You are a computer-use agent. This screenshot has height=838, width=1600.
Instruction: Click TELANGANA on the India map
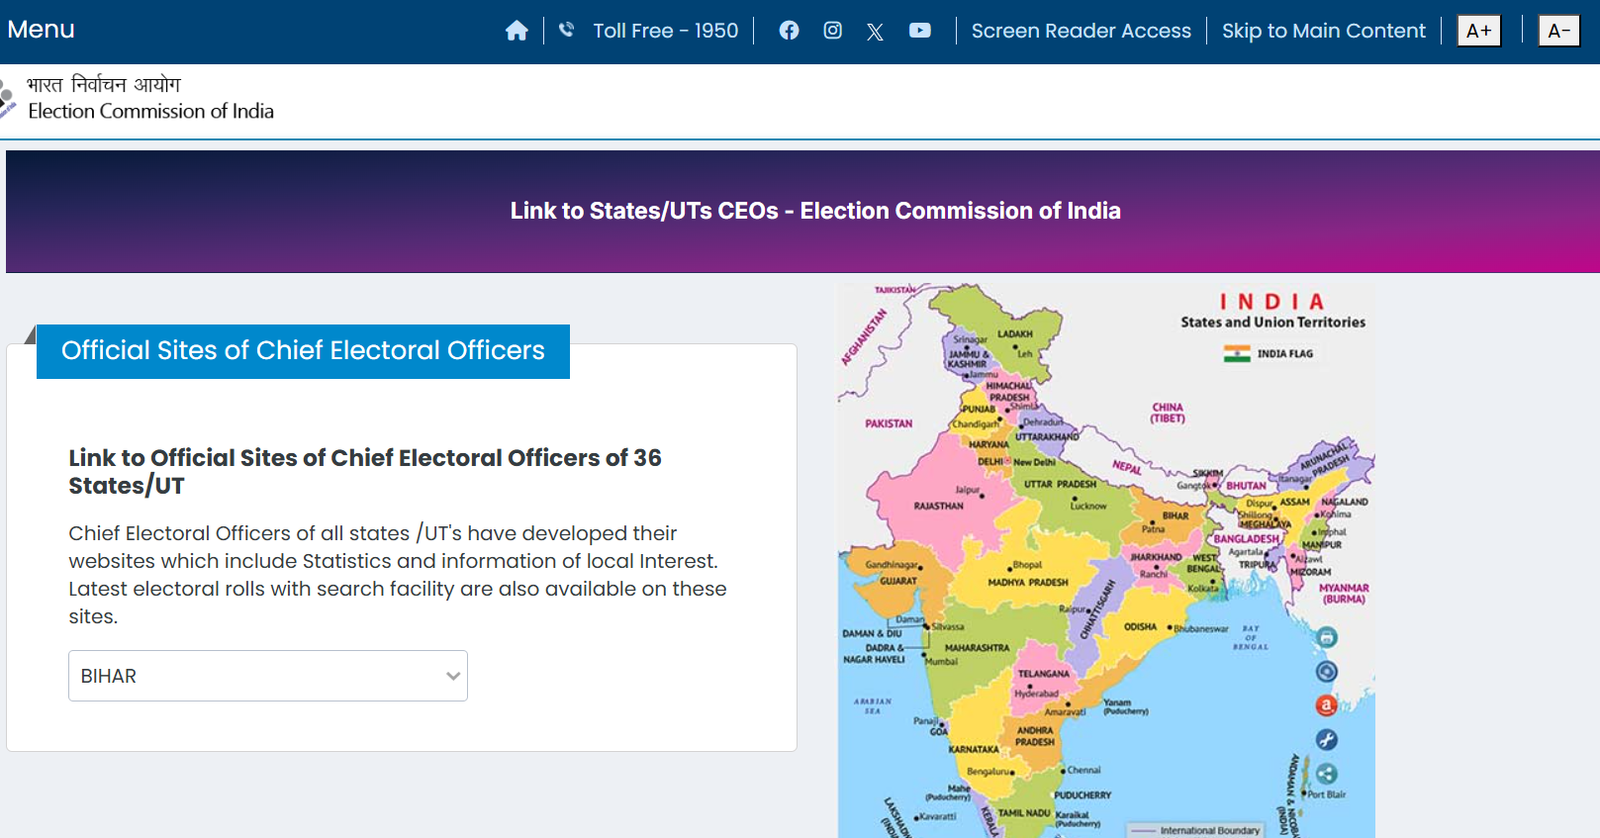click(1043, 674)
